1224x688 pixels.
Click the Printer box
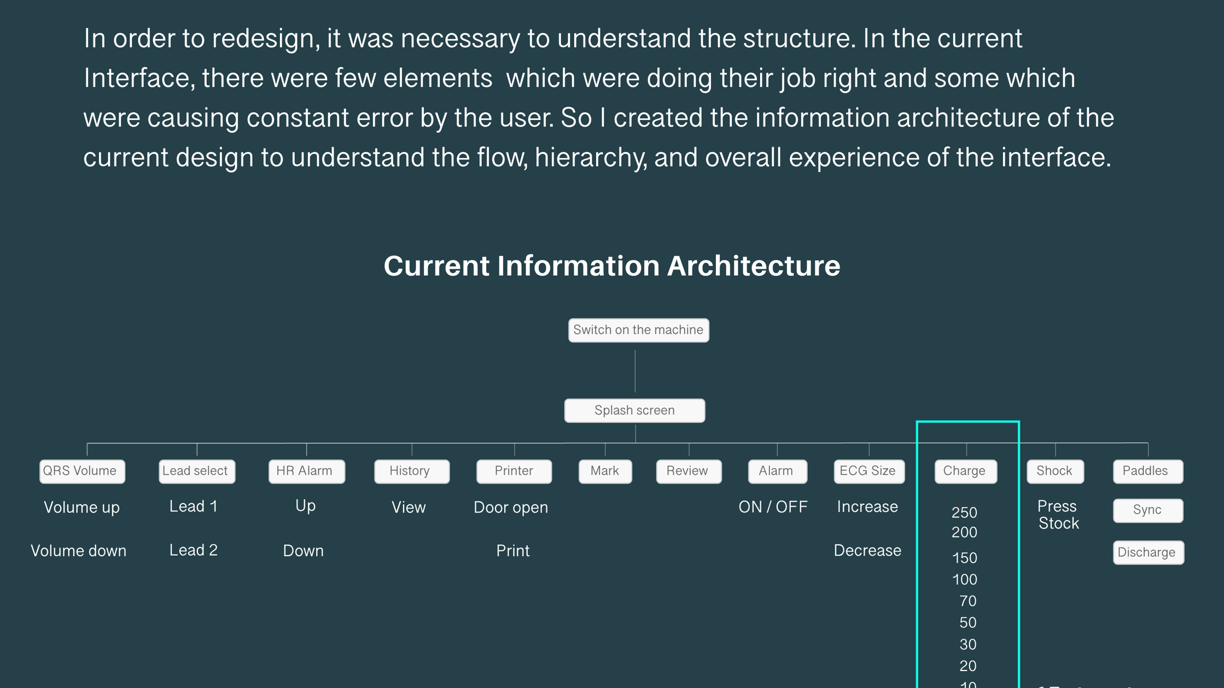click(x=514, y=471)
